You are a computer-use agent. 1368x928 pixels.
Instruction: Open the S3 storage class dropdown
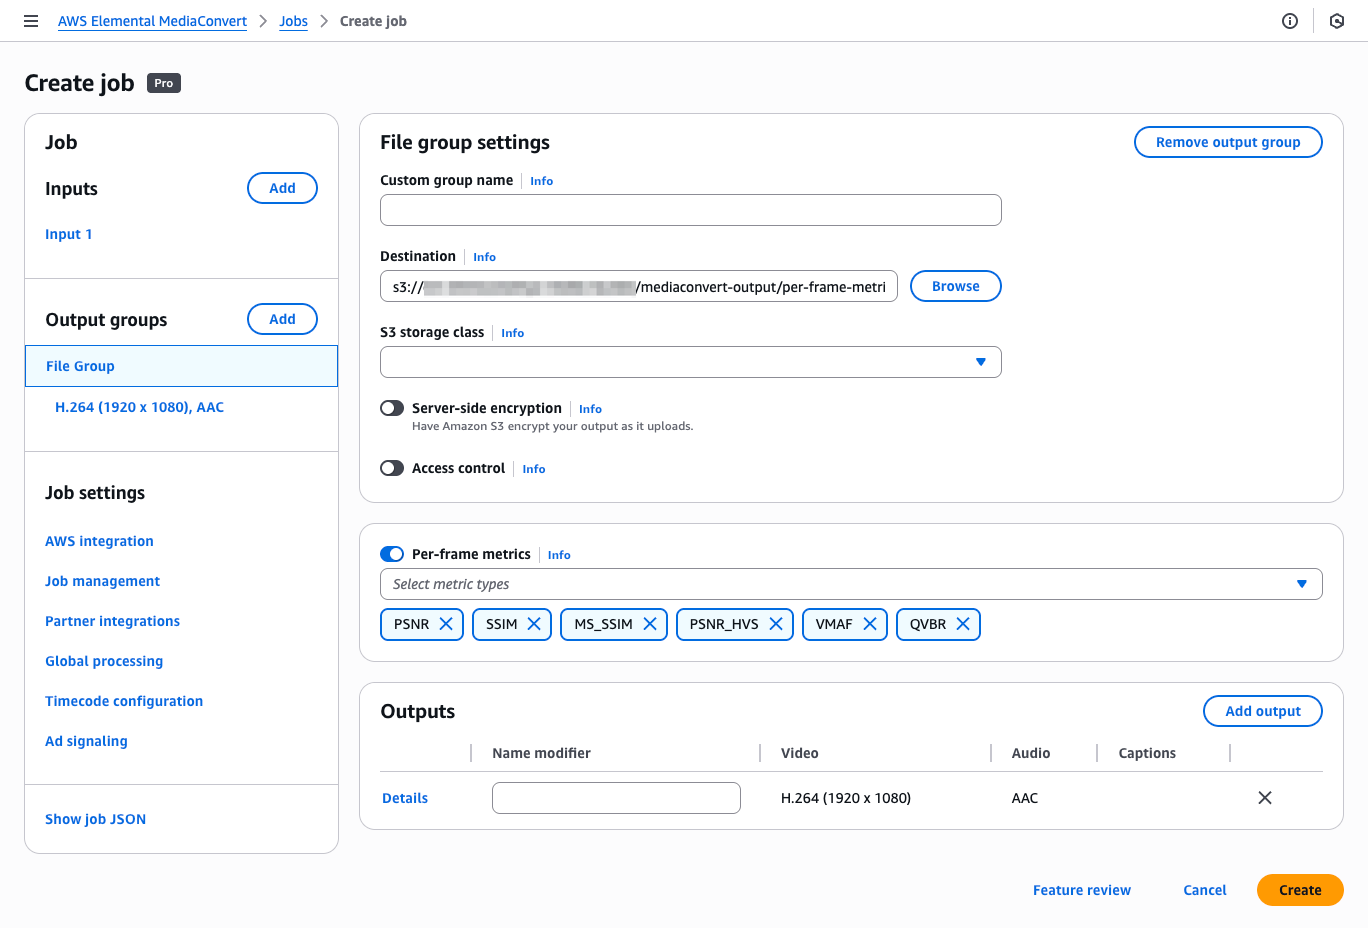point(691,362)
